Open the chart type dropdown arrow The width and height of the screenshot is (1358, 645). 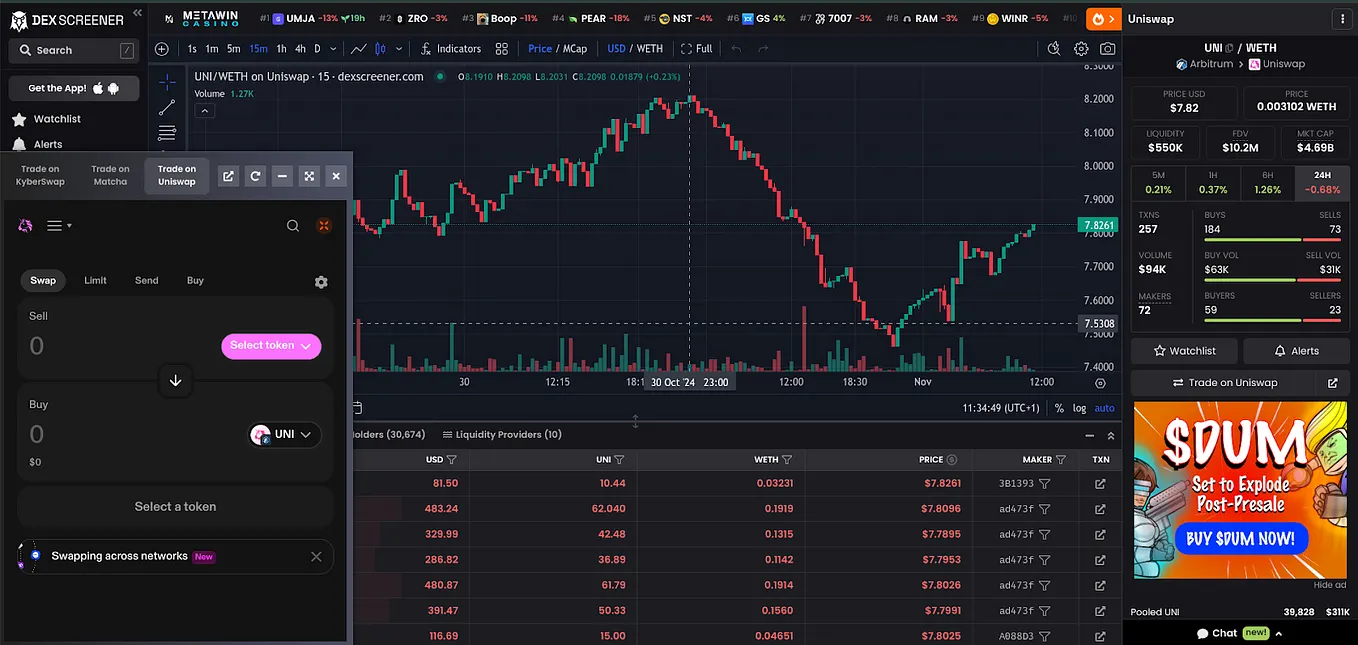pyautogui.click(x=399, y=48)
